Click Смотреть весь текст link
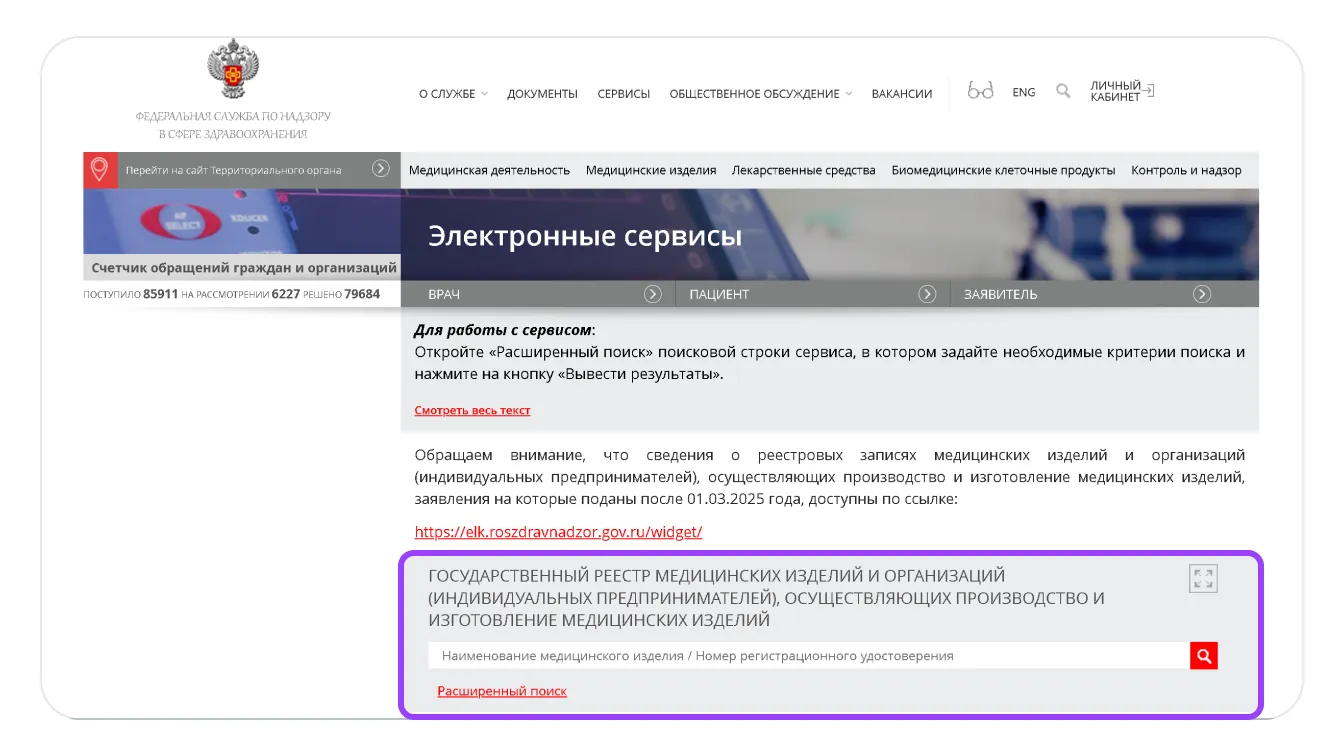Viewport: 1344px width, 756px height. 472,410
